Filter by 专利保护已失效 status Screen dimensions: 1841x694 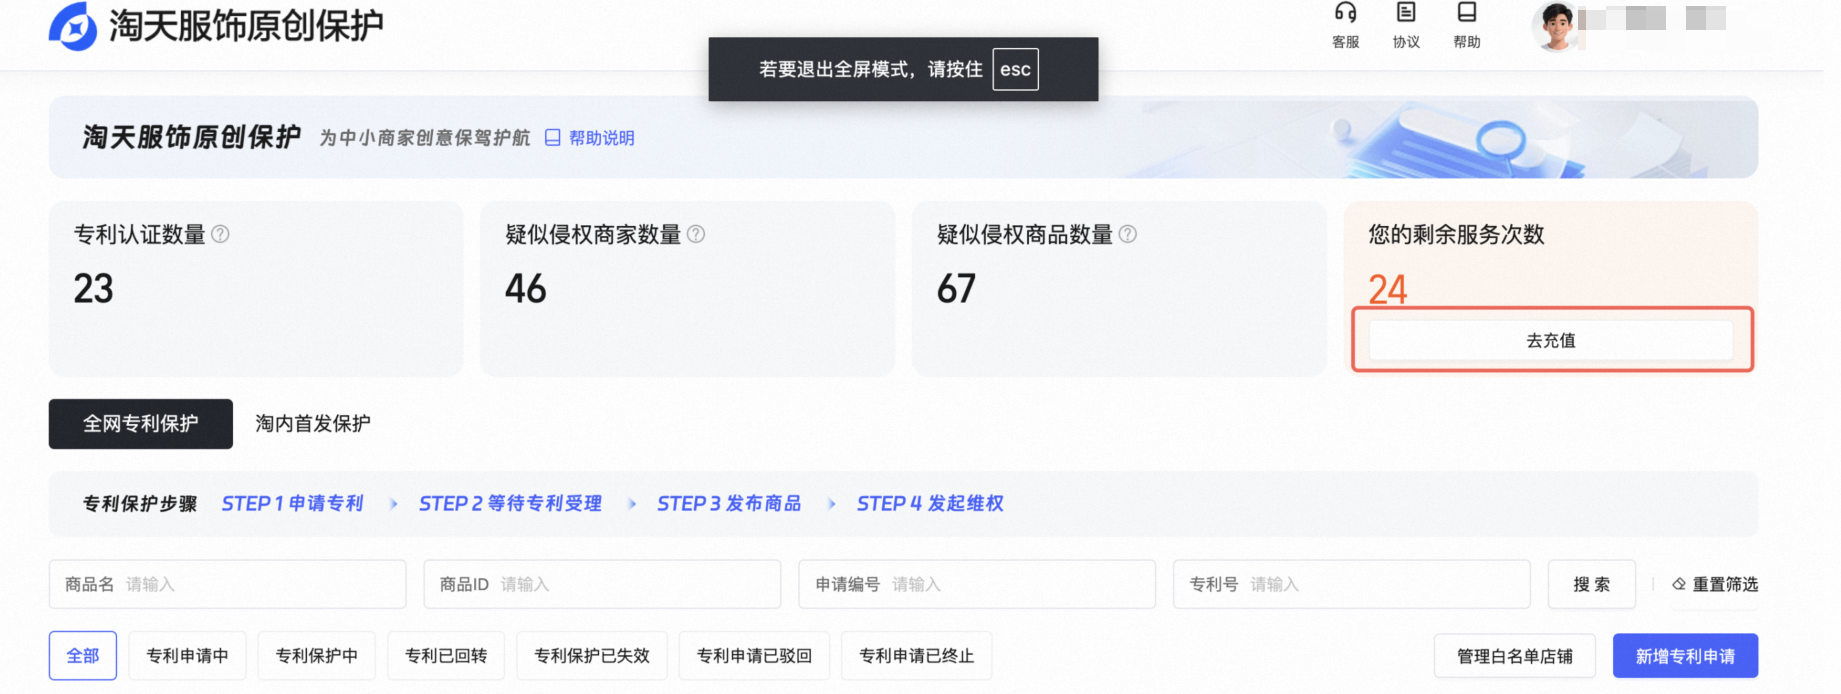pos(592,656)
